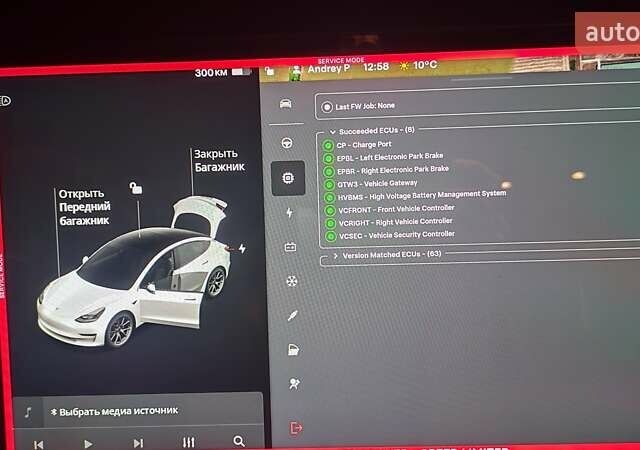Tap the lock icon above the car
Viewport: 640px width, 450px height.
[136, 188]
